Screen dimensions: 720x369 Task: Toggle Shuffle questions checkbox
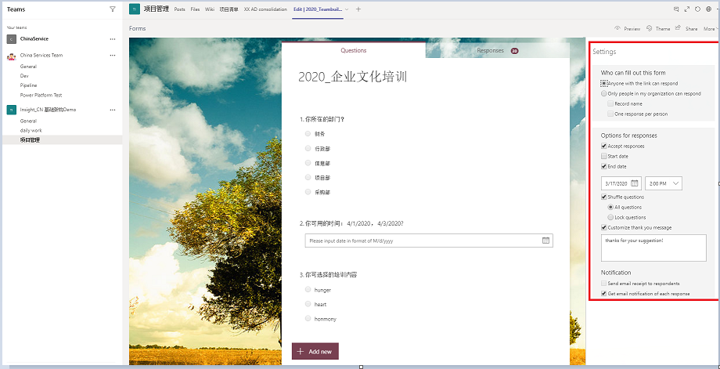point(603,197)
